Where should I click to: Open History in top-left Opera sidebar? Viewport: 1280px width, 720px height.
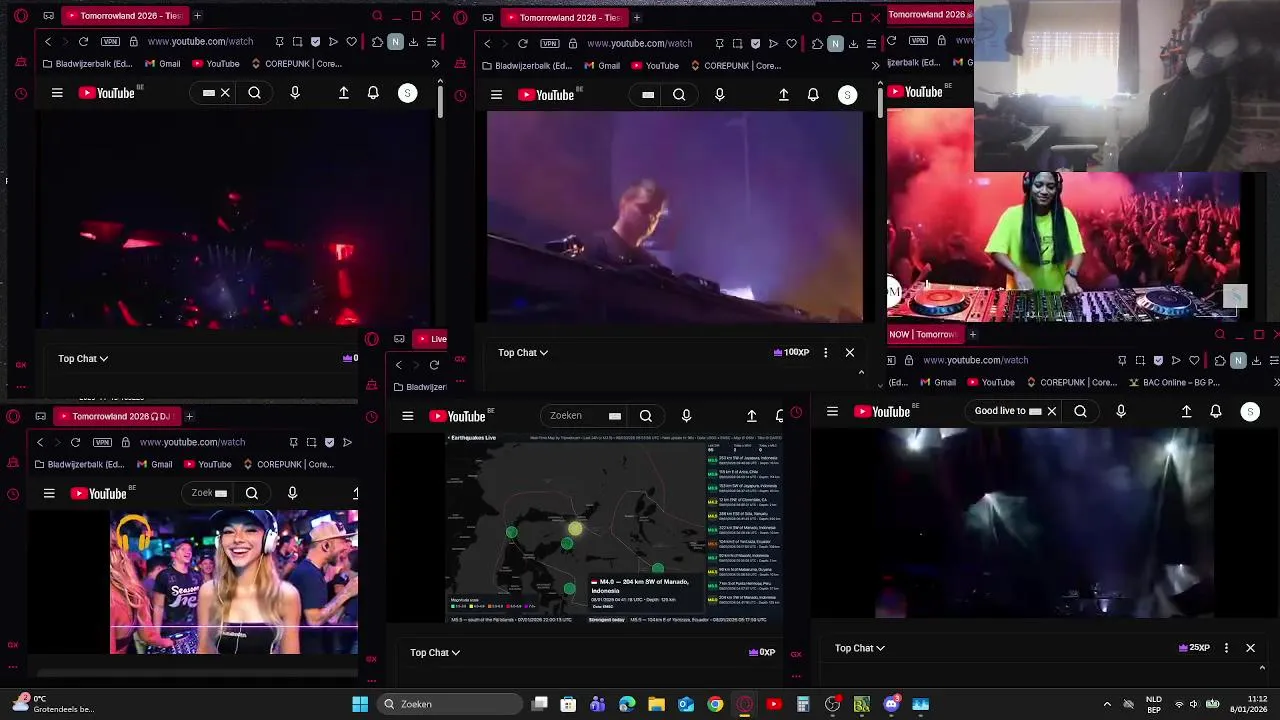tap(21, 94)
